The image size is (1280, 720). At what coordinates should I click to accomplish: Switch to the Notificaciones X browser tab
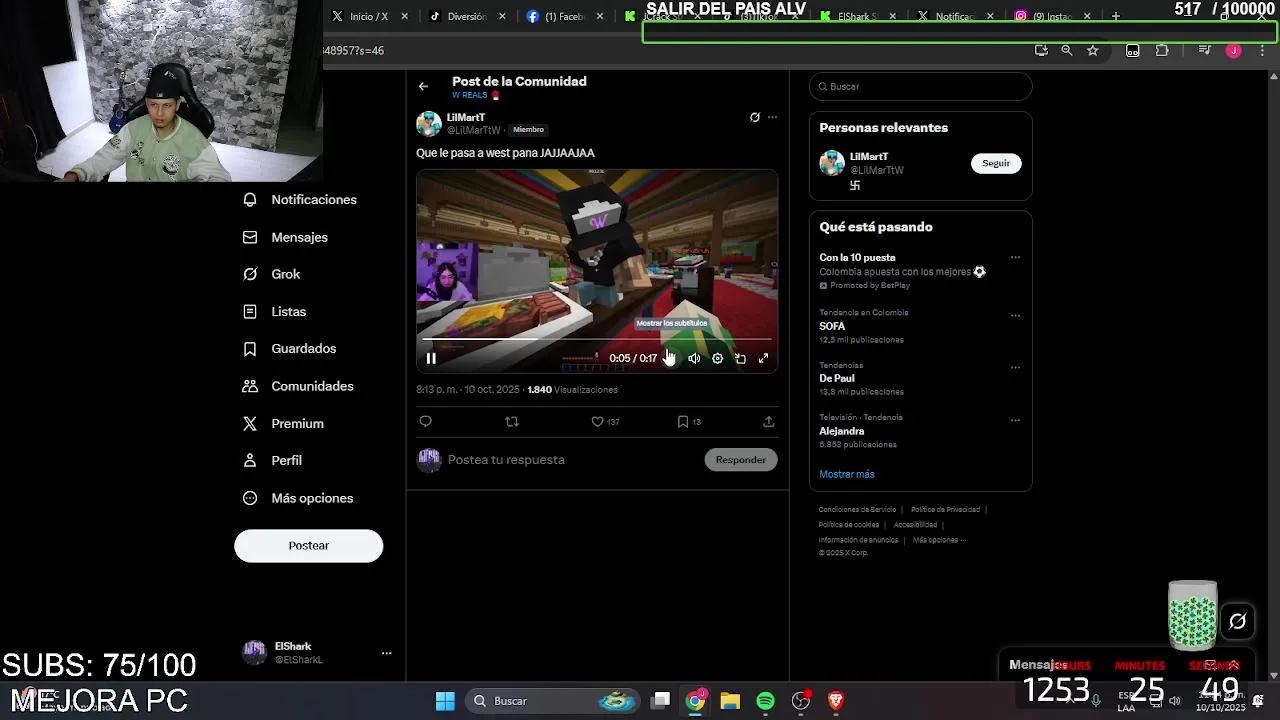[954, 16]
